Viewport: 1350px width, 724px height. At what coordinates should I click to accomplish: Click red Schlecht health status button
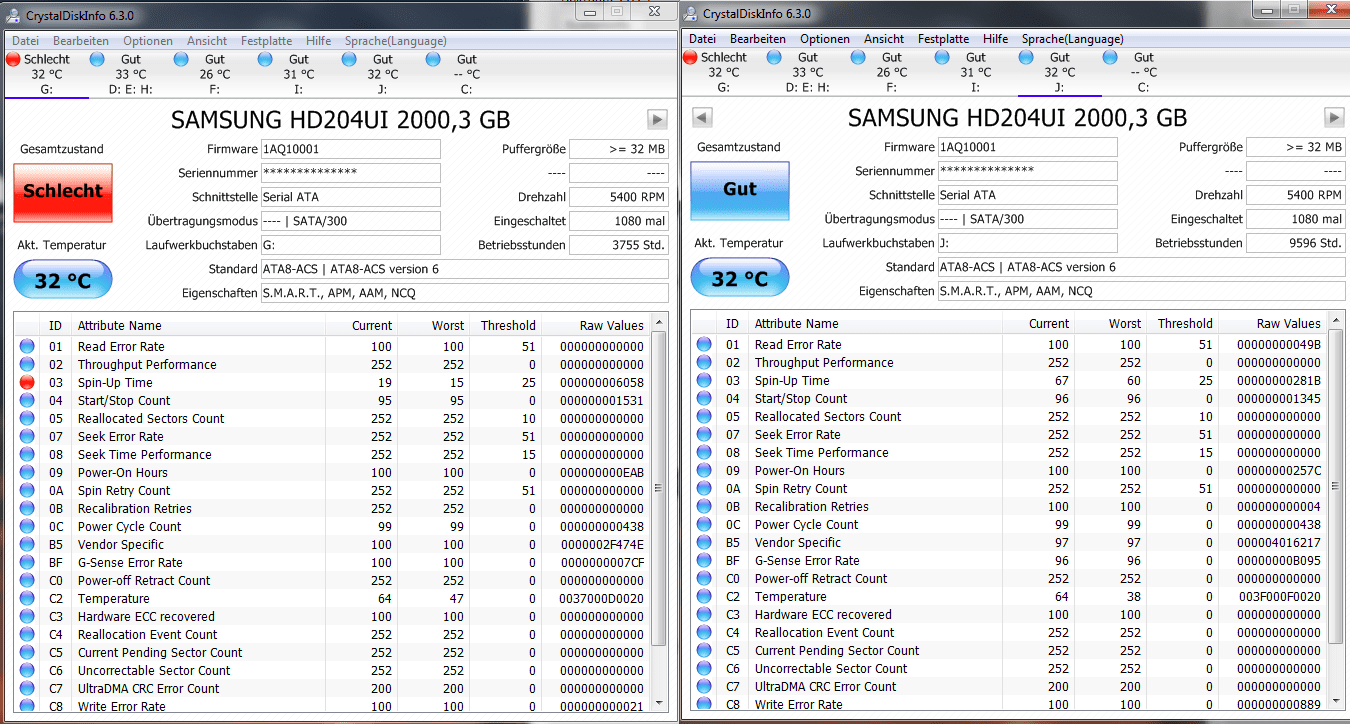coord(63,192)
